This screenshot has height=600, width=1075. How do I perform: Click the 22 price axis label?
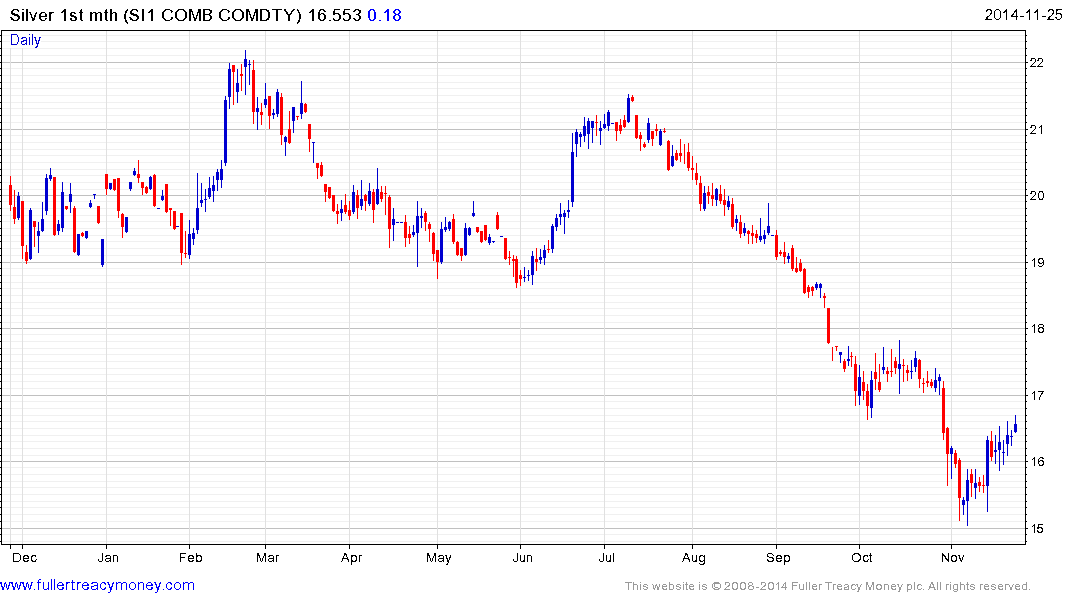coord(1037,63)
